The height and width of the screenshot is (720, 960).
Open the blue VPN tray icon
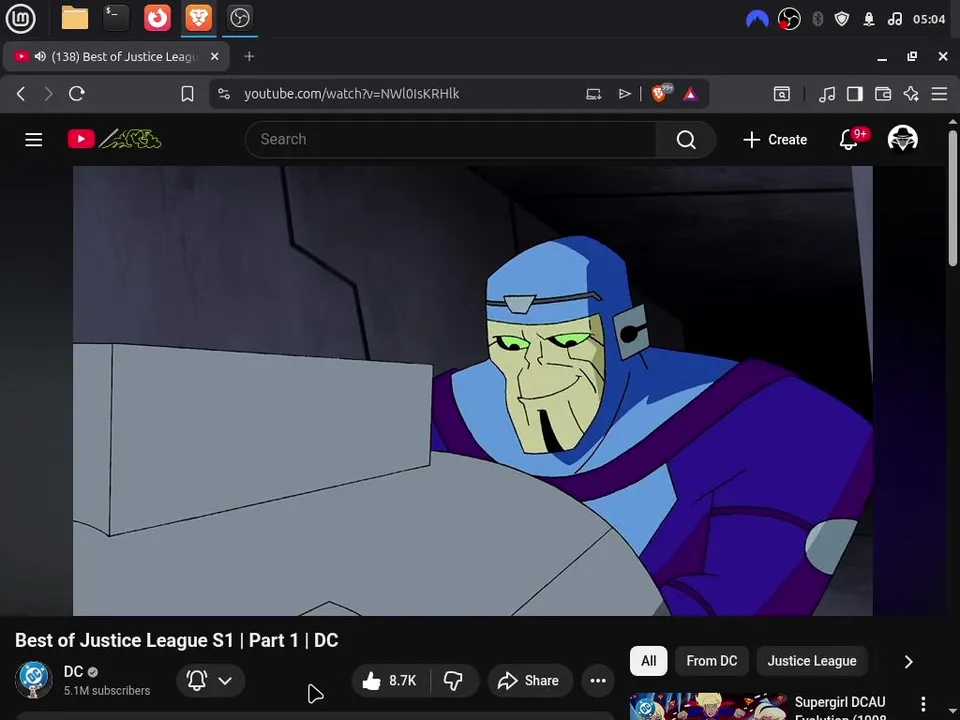(x=757, y=20)
